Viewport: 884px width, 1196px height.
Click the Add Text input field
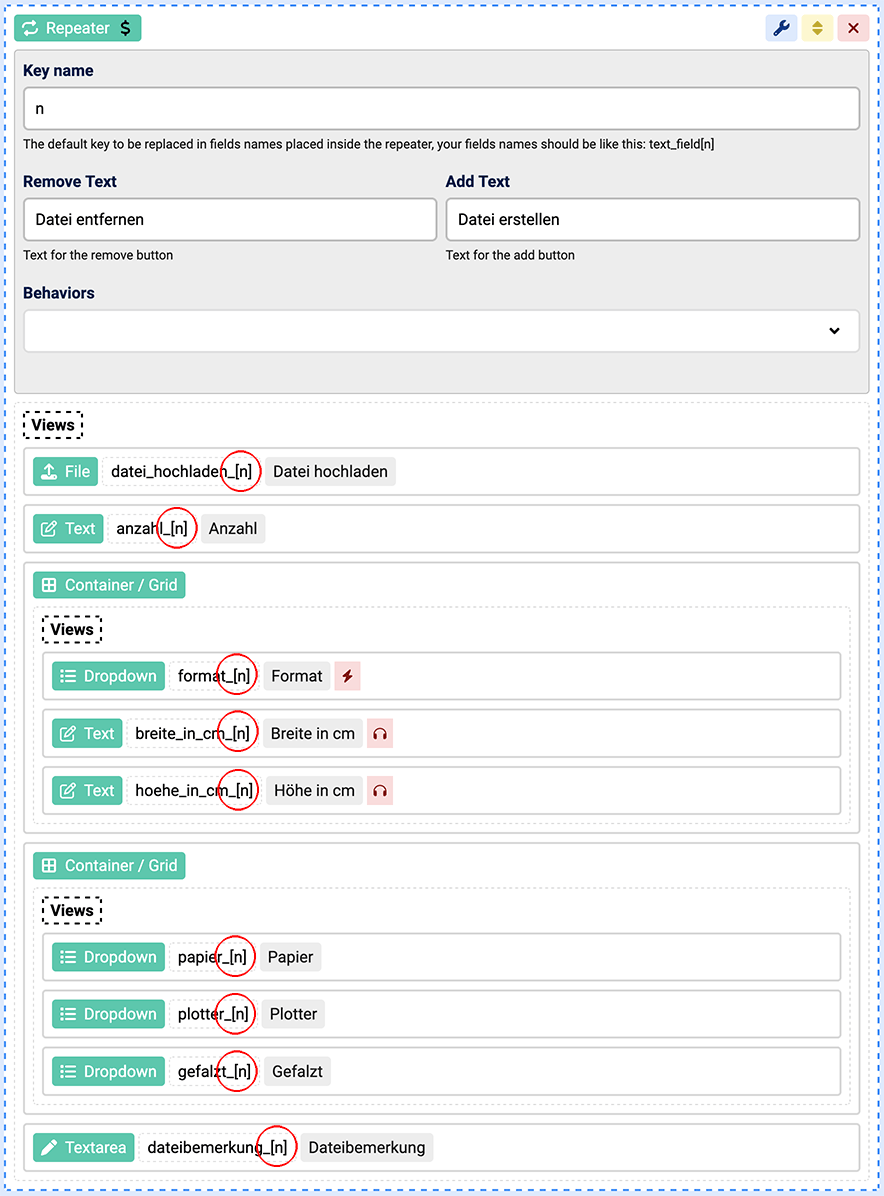(x=652, y=219)
